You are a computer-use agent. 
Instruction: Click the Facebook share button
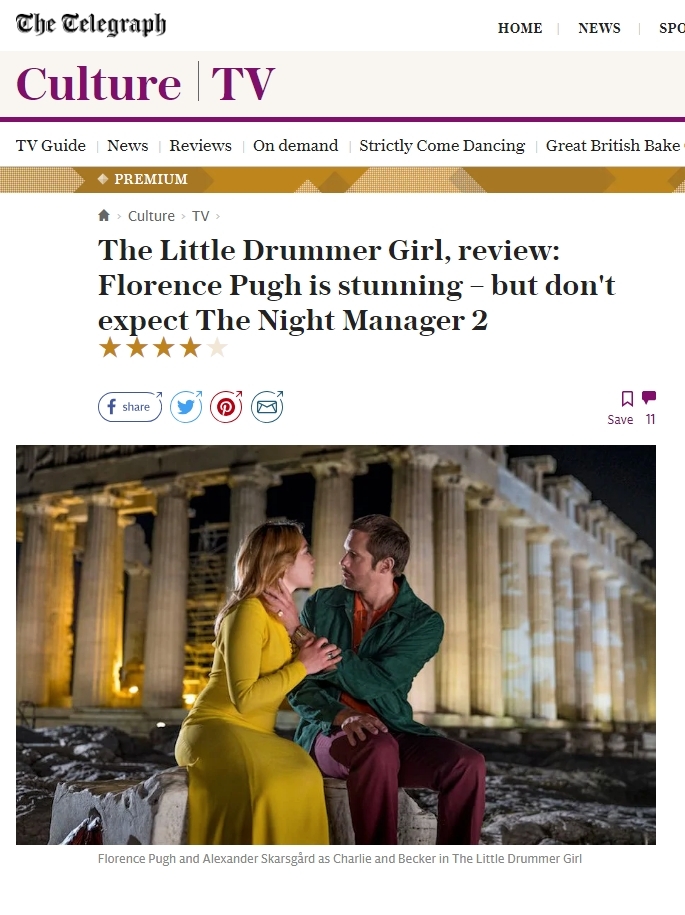tap(130, 407)
